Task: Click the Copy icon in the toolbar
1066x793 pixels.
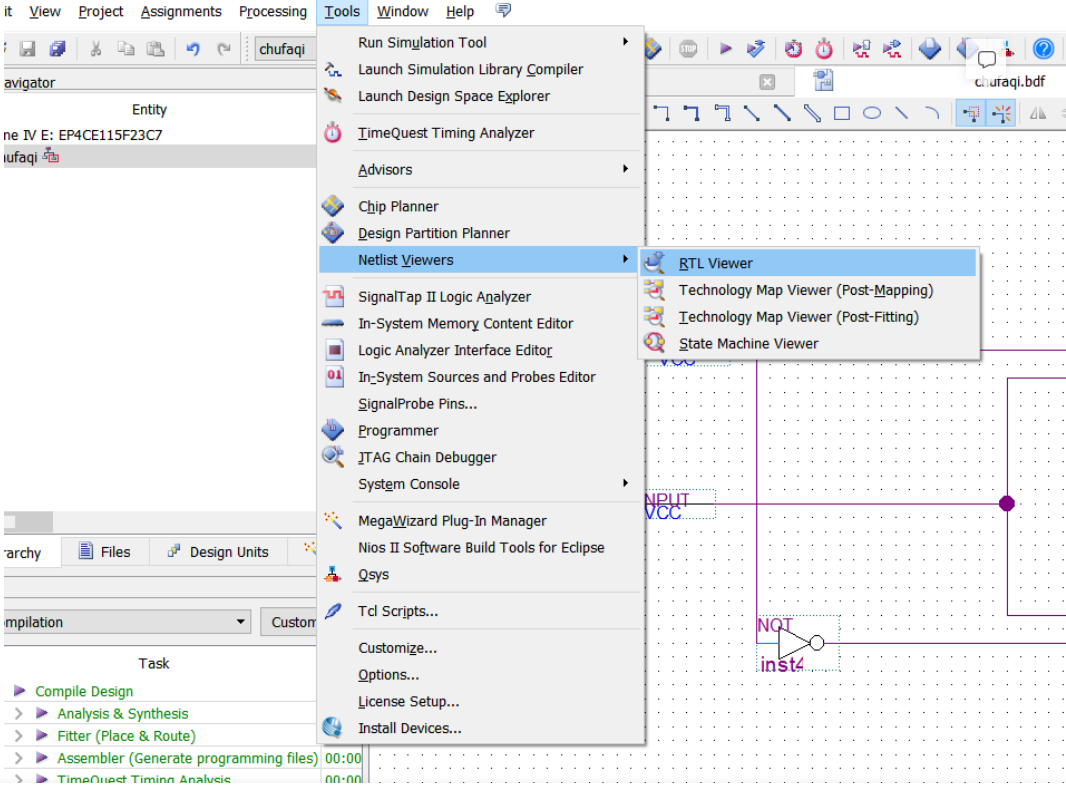Action: coord(126,49)
